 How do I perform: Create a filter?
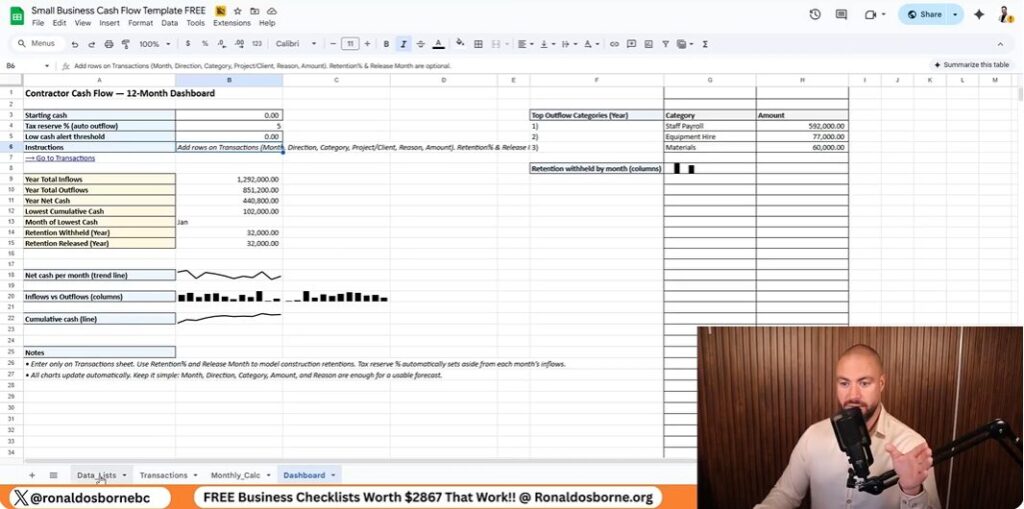click(665, 44)
